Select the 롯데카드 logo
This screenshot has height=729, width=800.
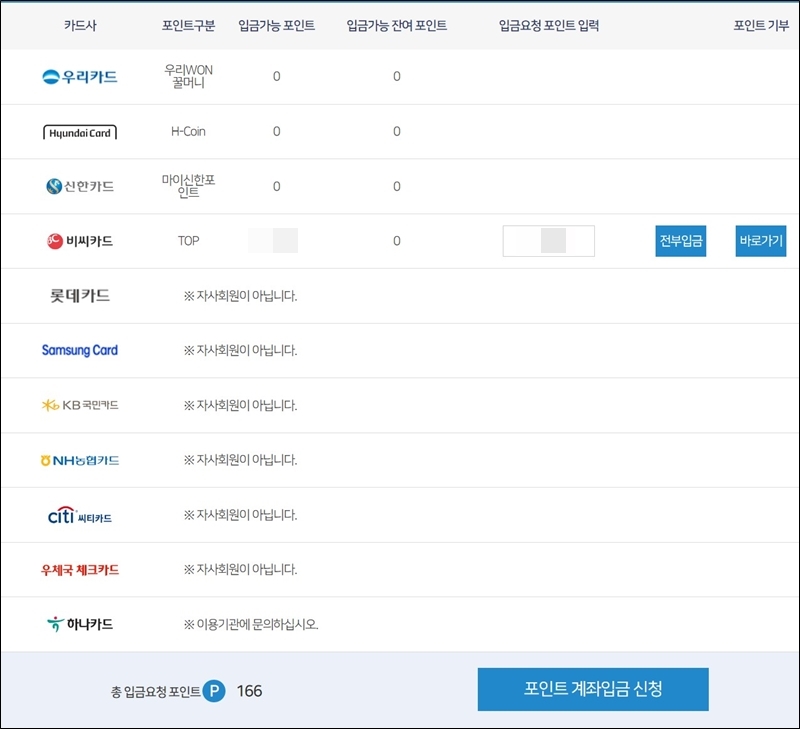[x=78, y=295]
